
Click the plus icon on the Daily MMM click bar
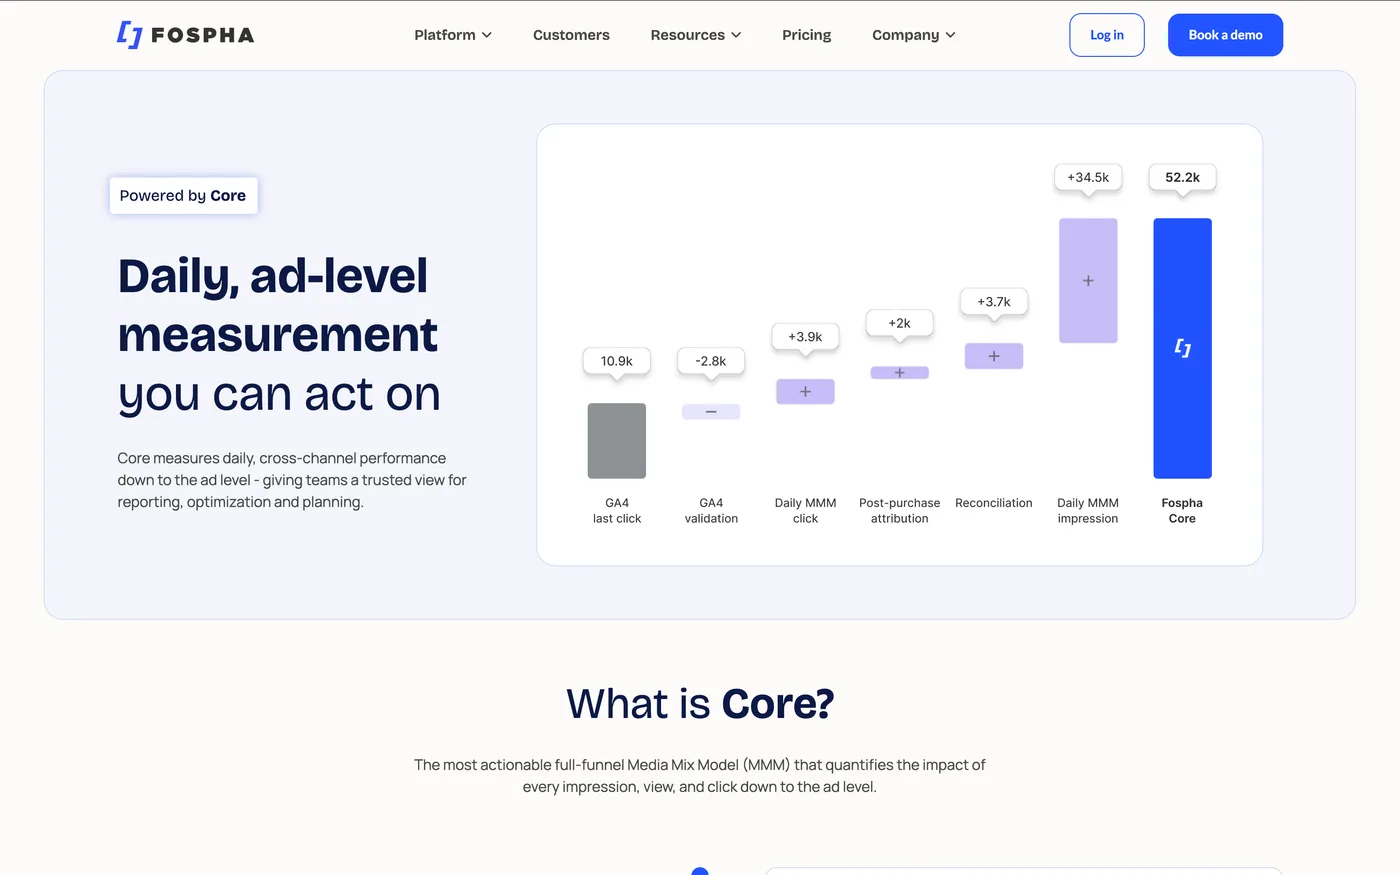[x=805, y=391]
